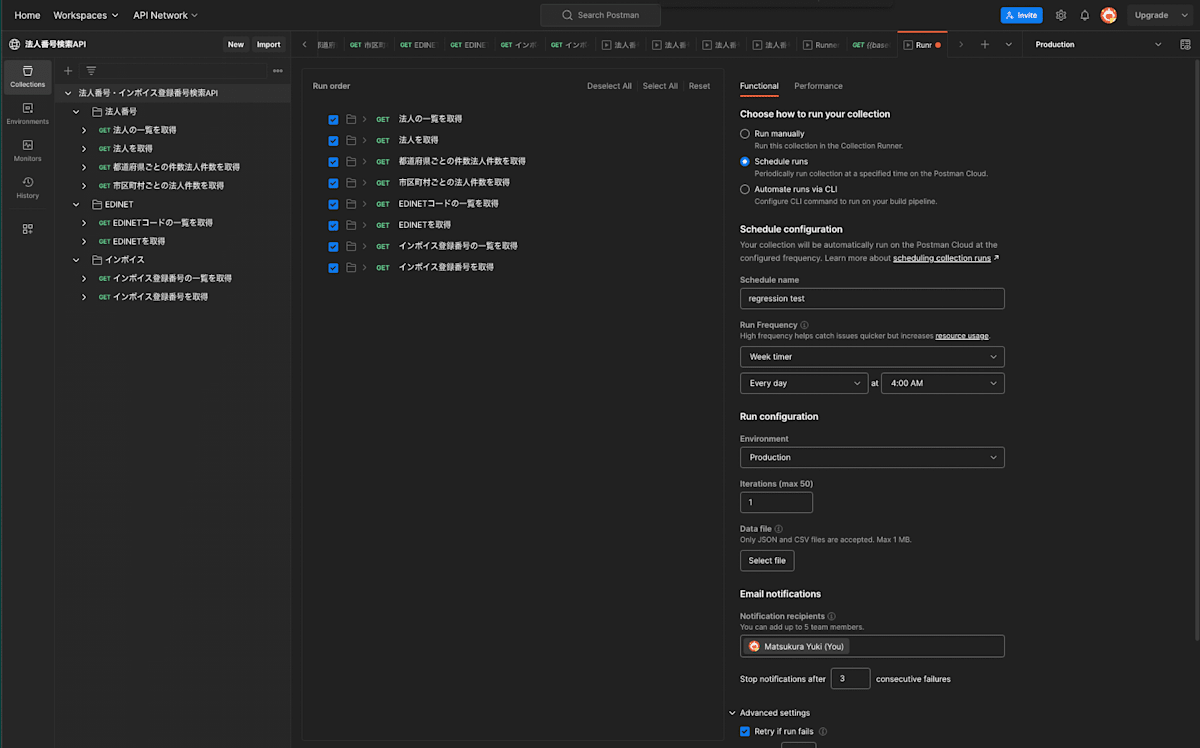Collapse the 法人番号 folder in sidebar
The height and width of the screenshot is (748, 1200).
point(75,112)
